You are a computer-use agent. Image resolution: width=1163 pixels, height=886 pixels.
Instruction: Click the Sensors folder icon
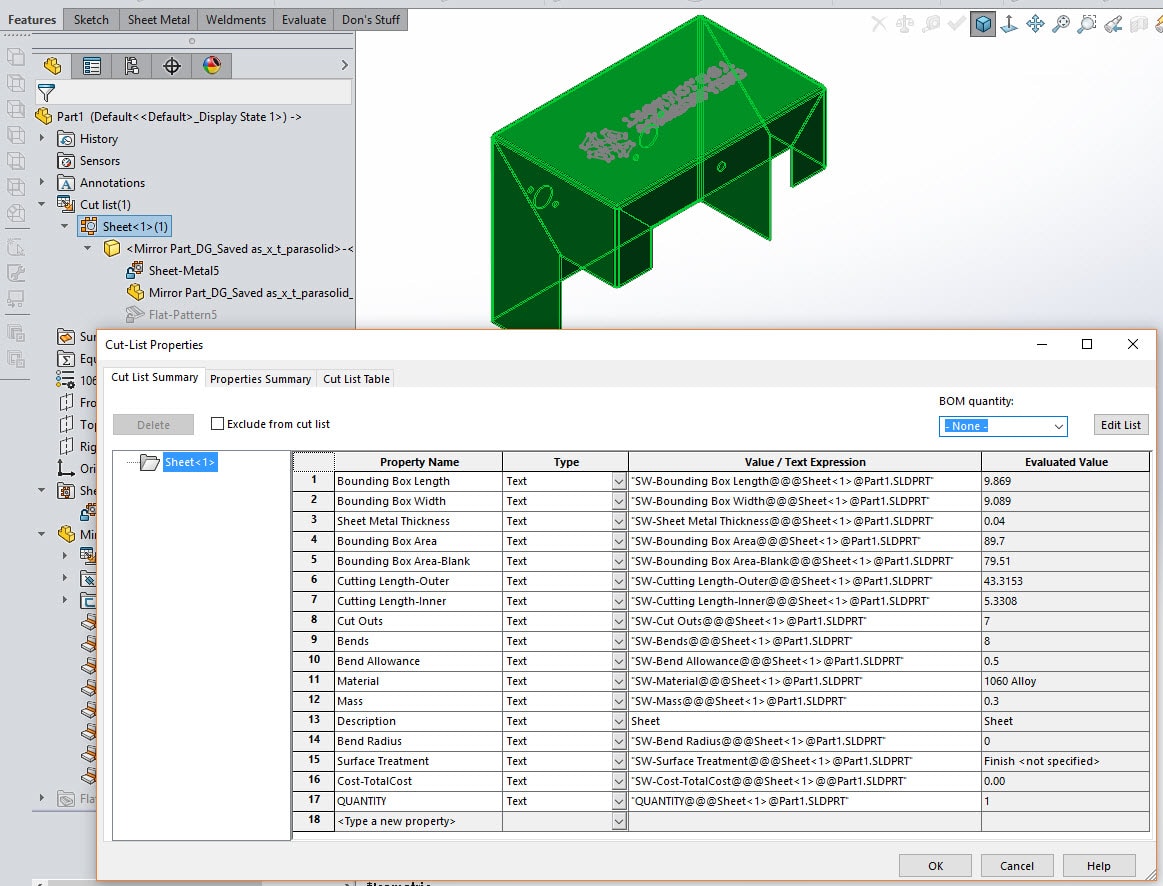(66, 161)
